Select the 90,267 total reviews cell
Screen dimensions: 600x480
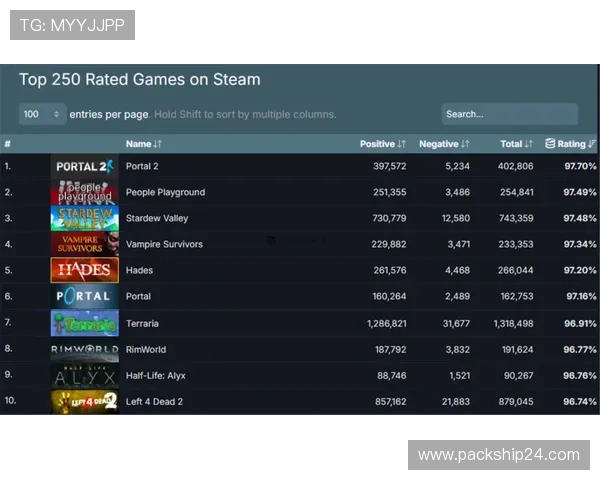click(x=518, y=376)
